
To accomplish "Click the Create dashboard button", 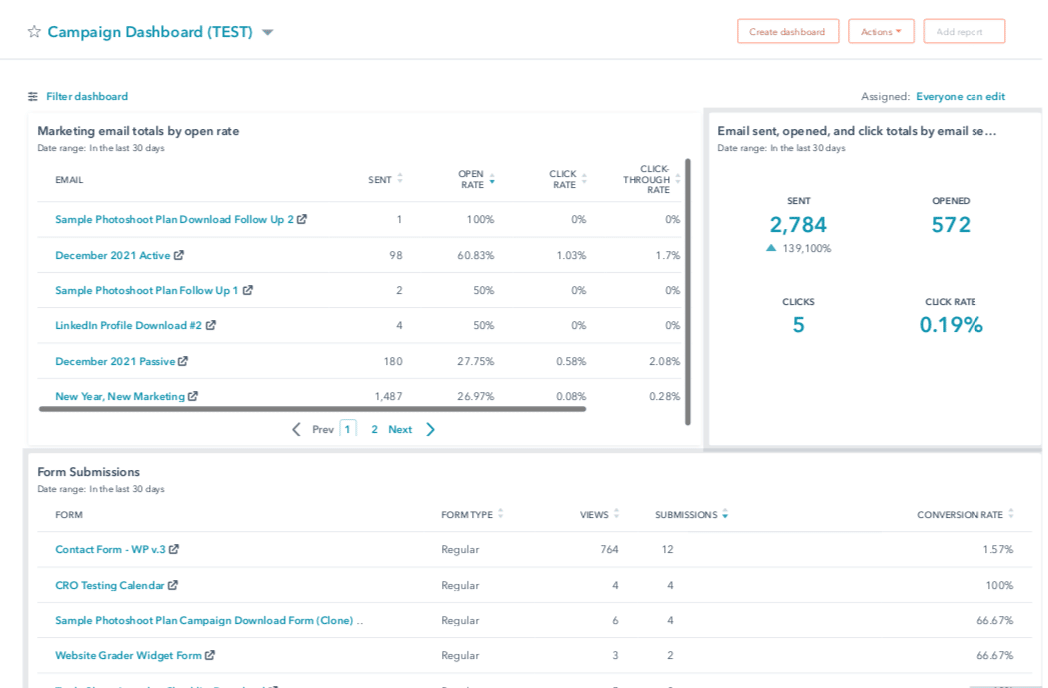I will point(788,31).
